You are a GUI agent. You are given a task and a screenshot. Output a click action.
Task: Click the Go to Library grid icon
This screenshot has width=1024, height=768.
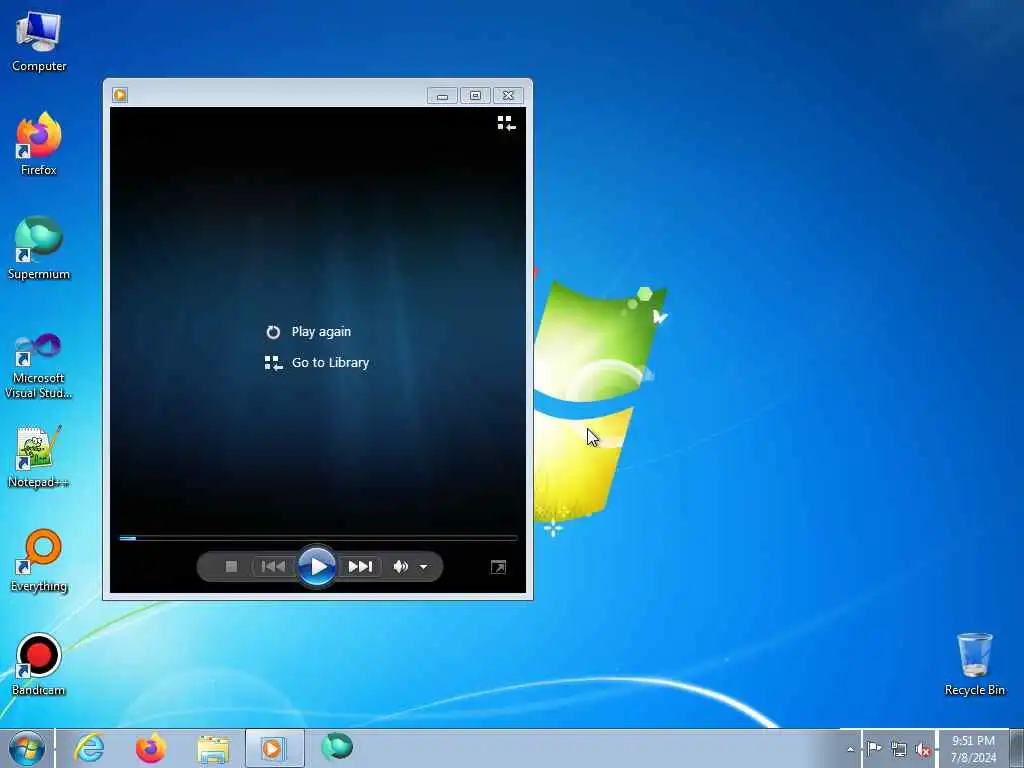273,363
